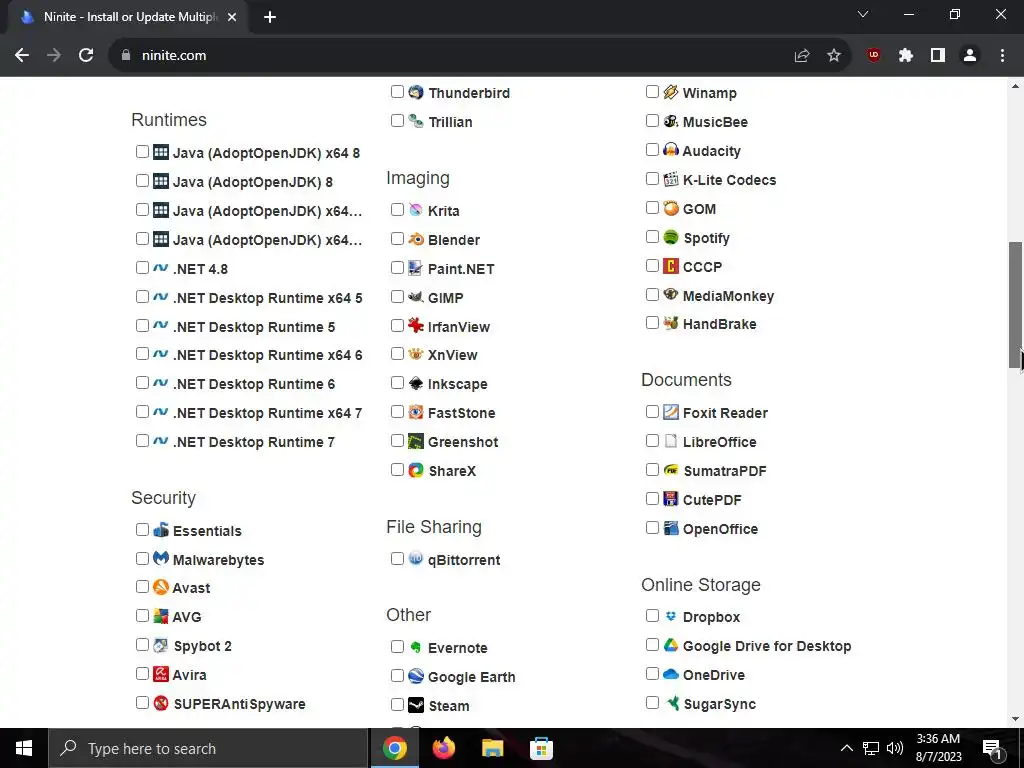Click the Paint.NET app icon
Screen dimensions: 1024x768
pyautogui.click(x=416, y=268)
